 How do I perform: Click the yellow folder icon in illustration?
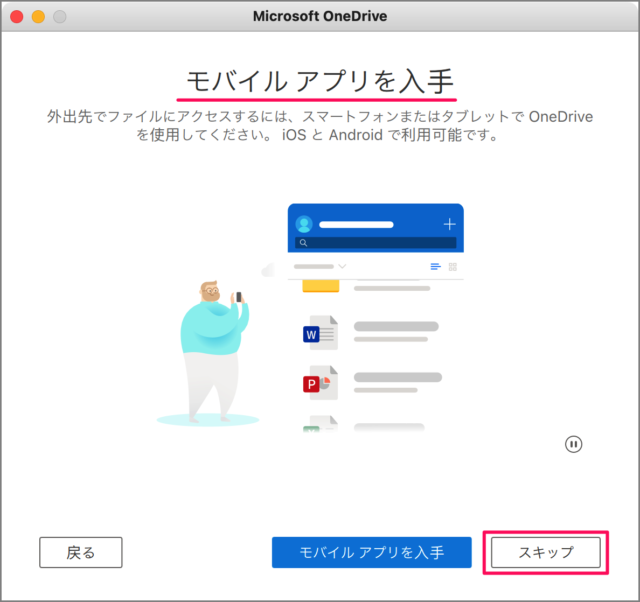pyautogui.click(x=321, y=286)
